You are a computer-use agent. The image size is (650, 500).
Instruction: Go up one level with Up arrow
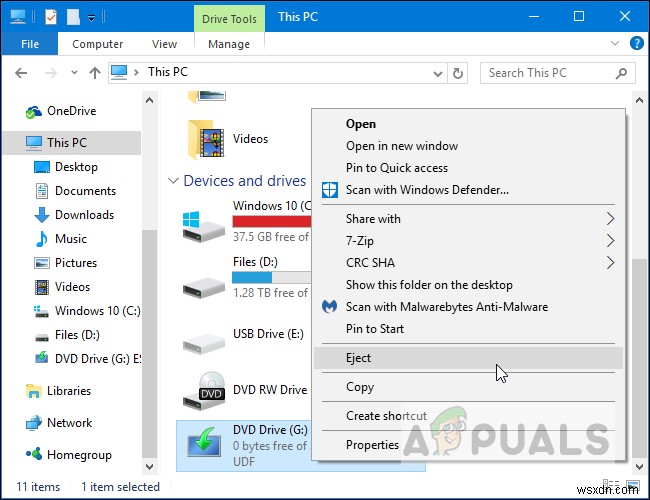pos(95,73)
